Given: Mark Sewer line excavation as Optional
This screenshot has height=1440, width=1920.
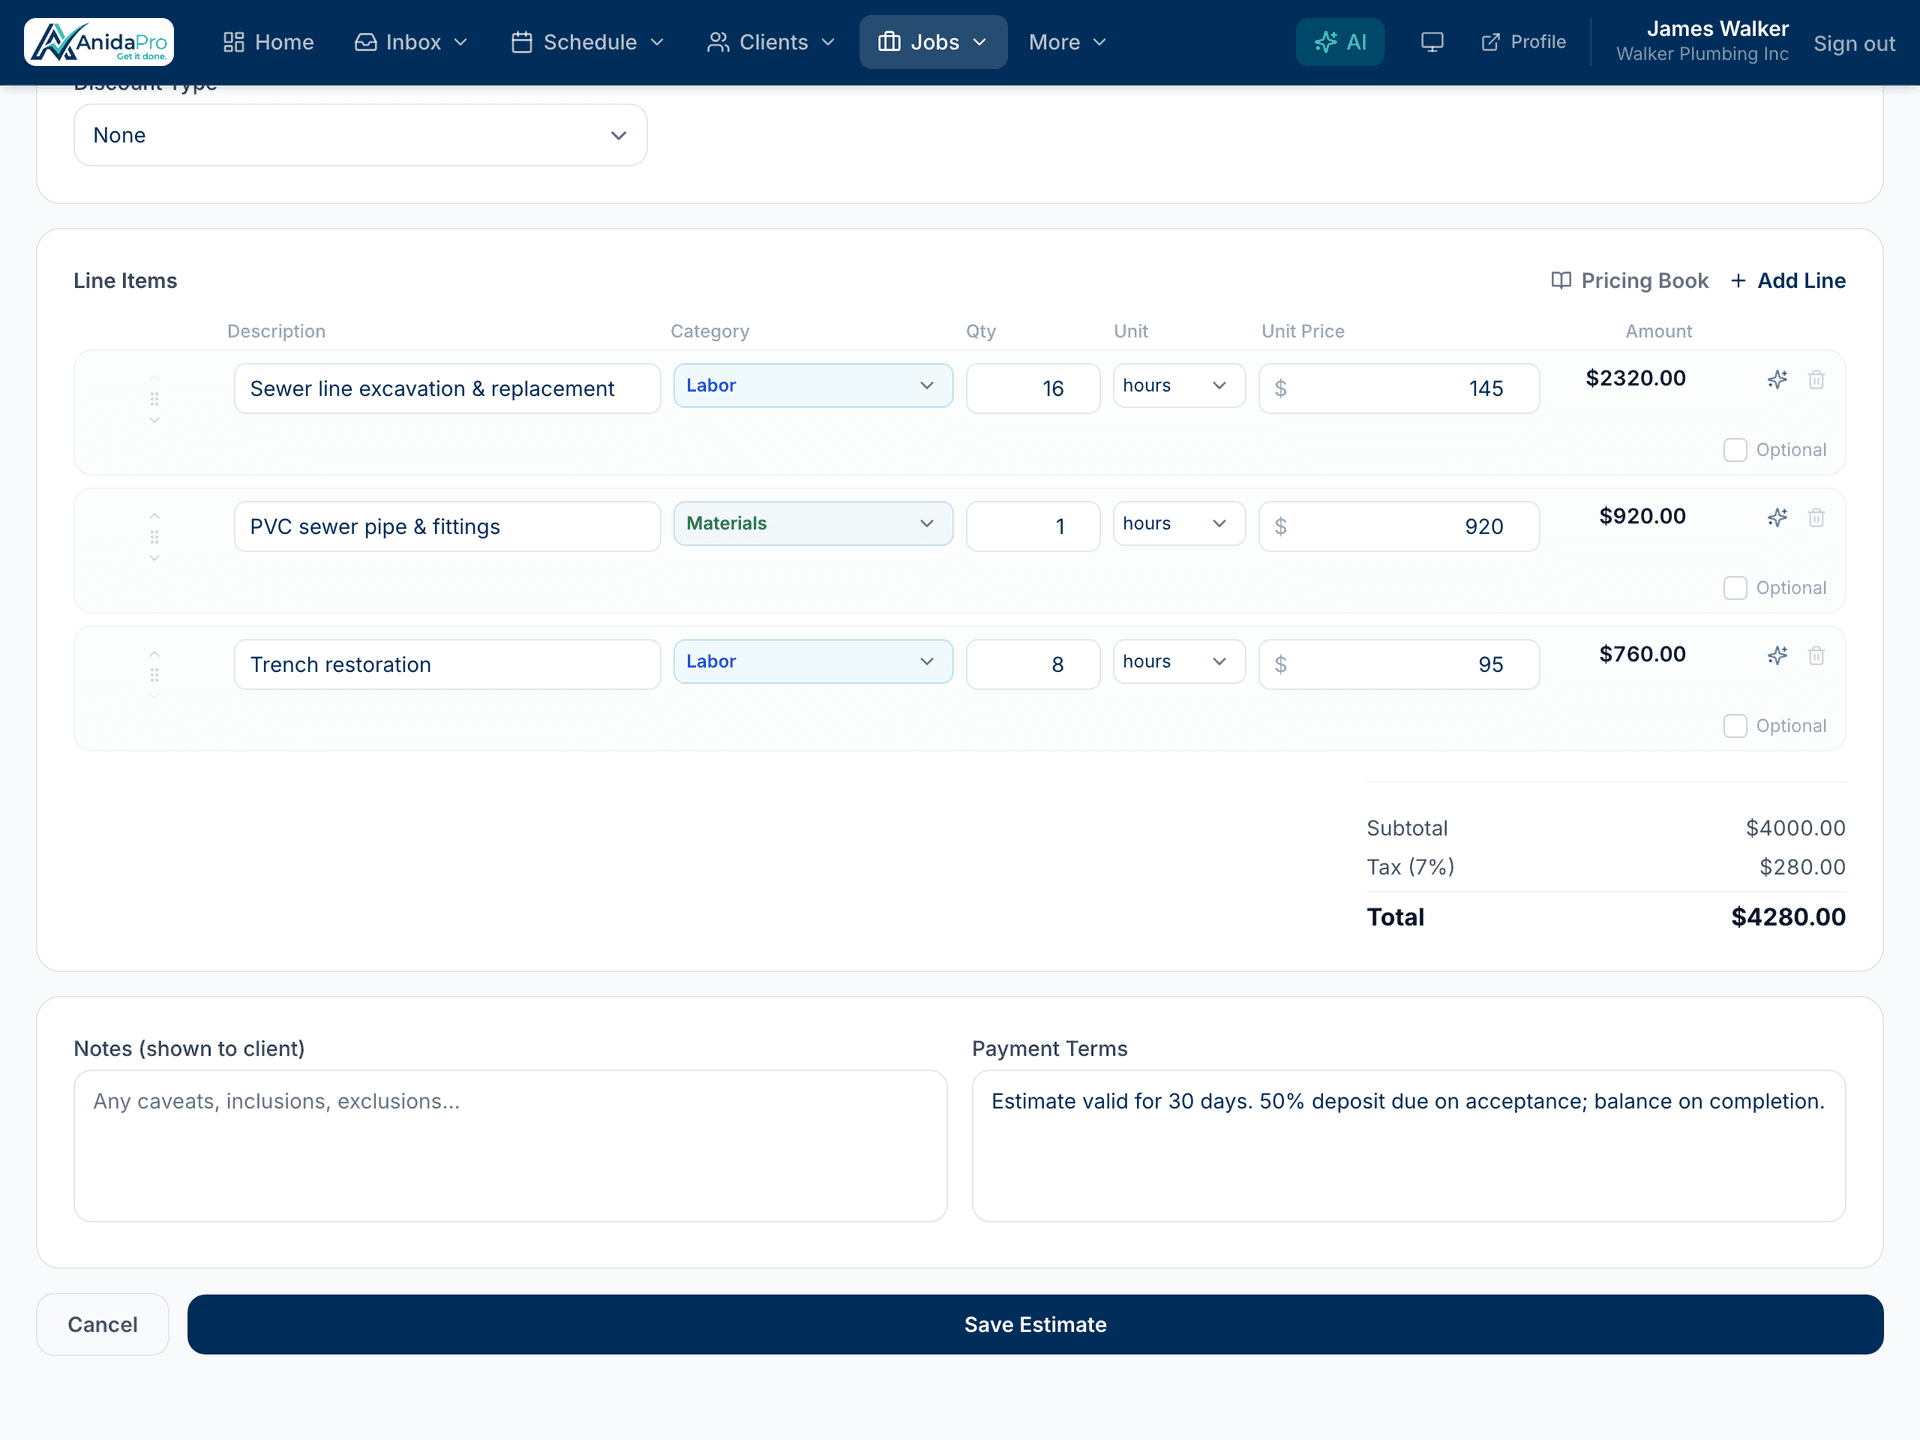Looking at the screenshot, I should (1735, 450).
